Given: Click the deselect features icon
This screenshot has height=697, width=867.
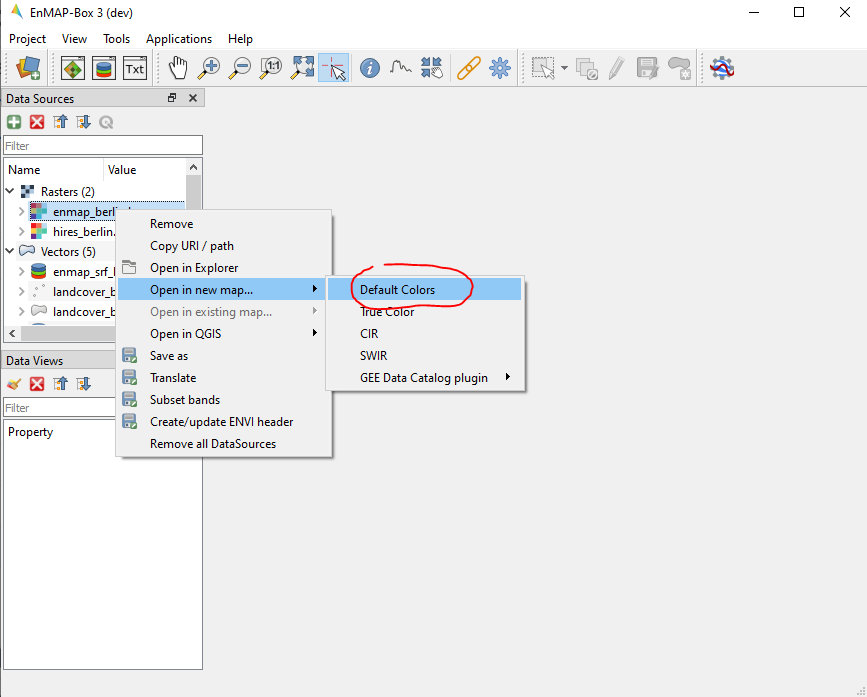Looking at the screenshot, I should click(x=586, y=69).
